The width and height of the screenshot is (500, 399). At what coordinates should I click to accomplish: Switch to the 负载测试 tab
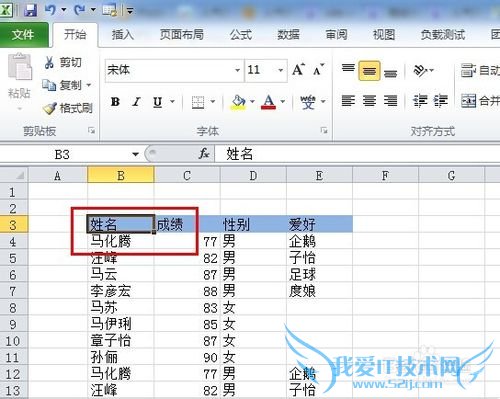443,35
